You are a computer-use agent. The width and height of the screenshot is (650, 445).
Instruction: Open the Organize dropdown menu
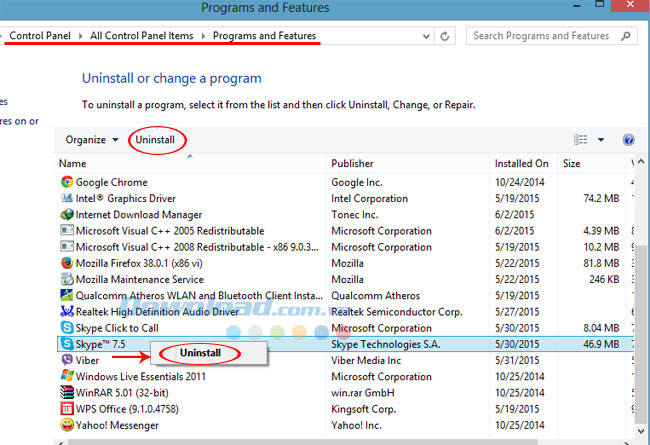click(92, 140)
